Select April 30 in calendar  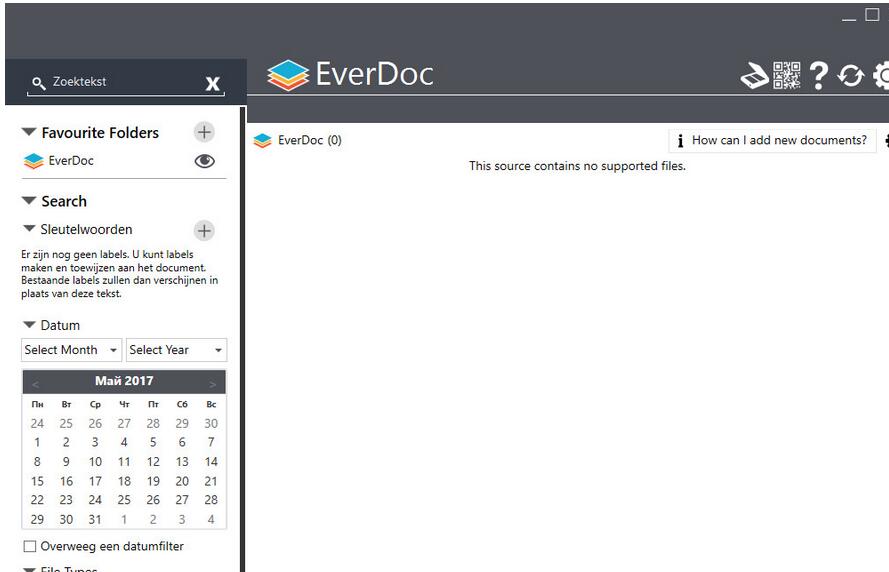211,423
